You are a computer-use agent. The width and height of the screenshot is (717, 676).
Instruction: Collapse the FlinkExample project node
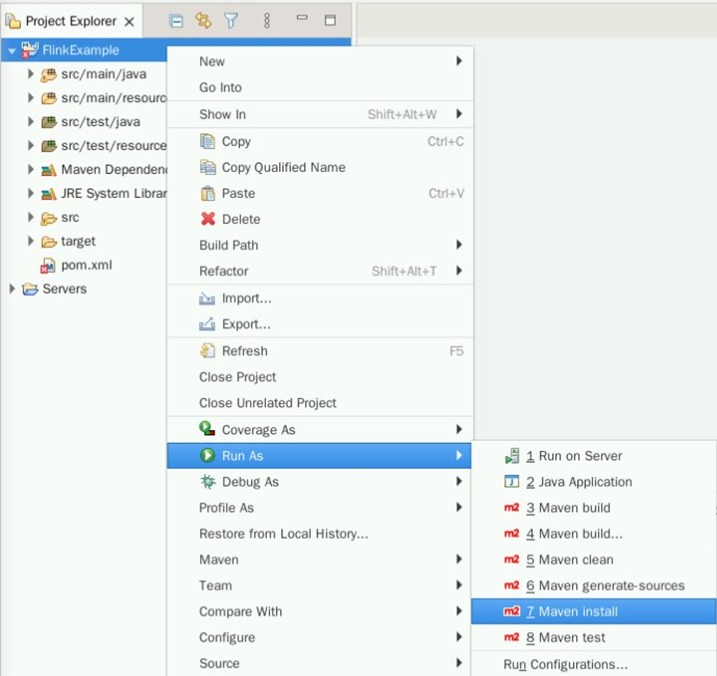11,50
